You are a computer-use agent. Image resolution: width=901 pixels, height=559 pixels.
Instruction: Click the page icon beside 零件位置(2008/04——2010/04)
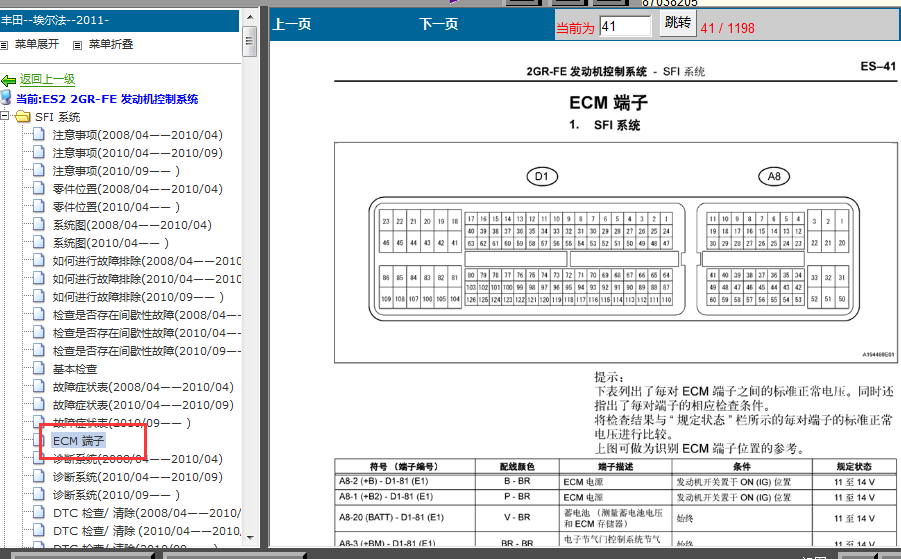pyautogui.click(x=38, y=188)
